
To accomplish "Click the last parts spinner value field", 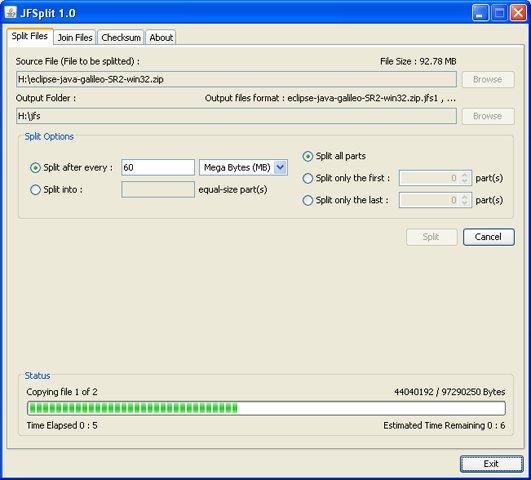I will click(x=429, y=200).
